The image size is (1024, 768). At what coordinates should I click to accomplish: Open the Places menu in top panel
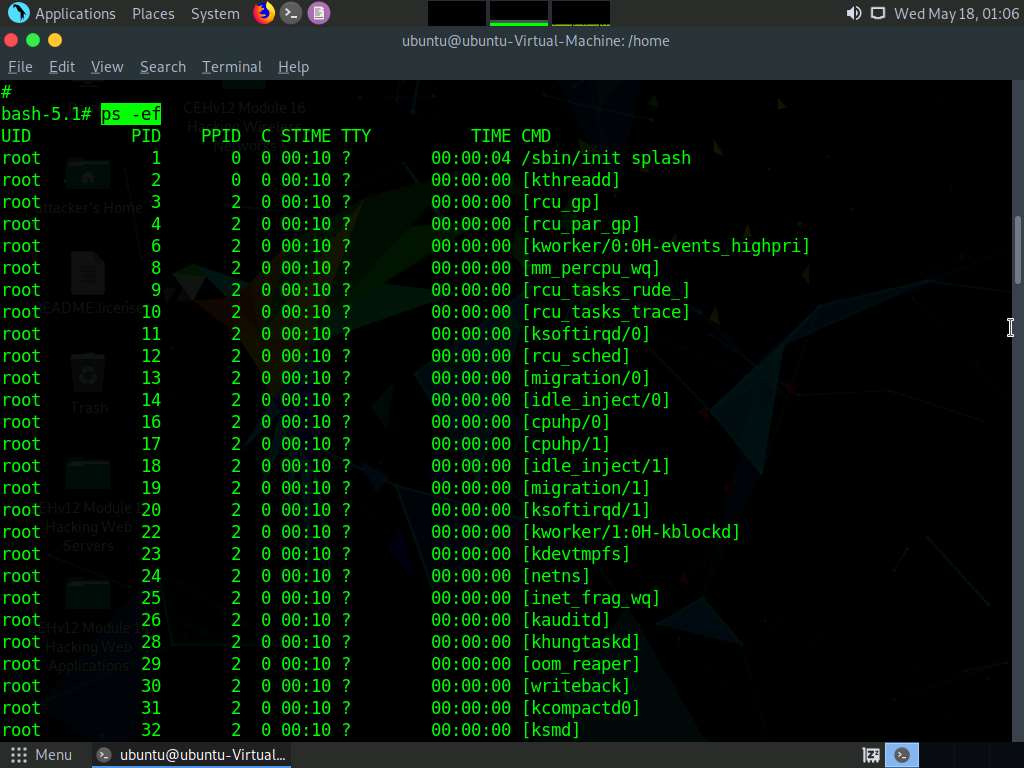click(x=153, y=14)
